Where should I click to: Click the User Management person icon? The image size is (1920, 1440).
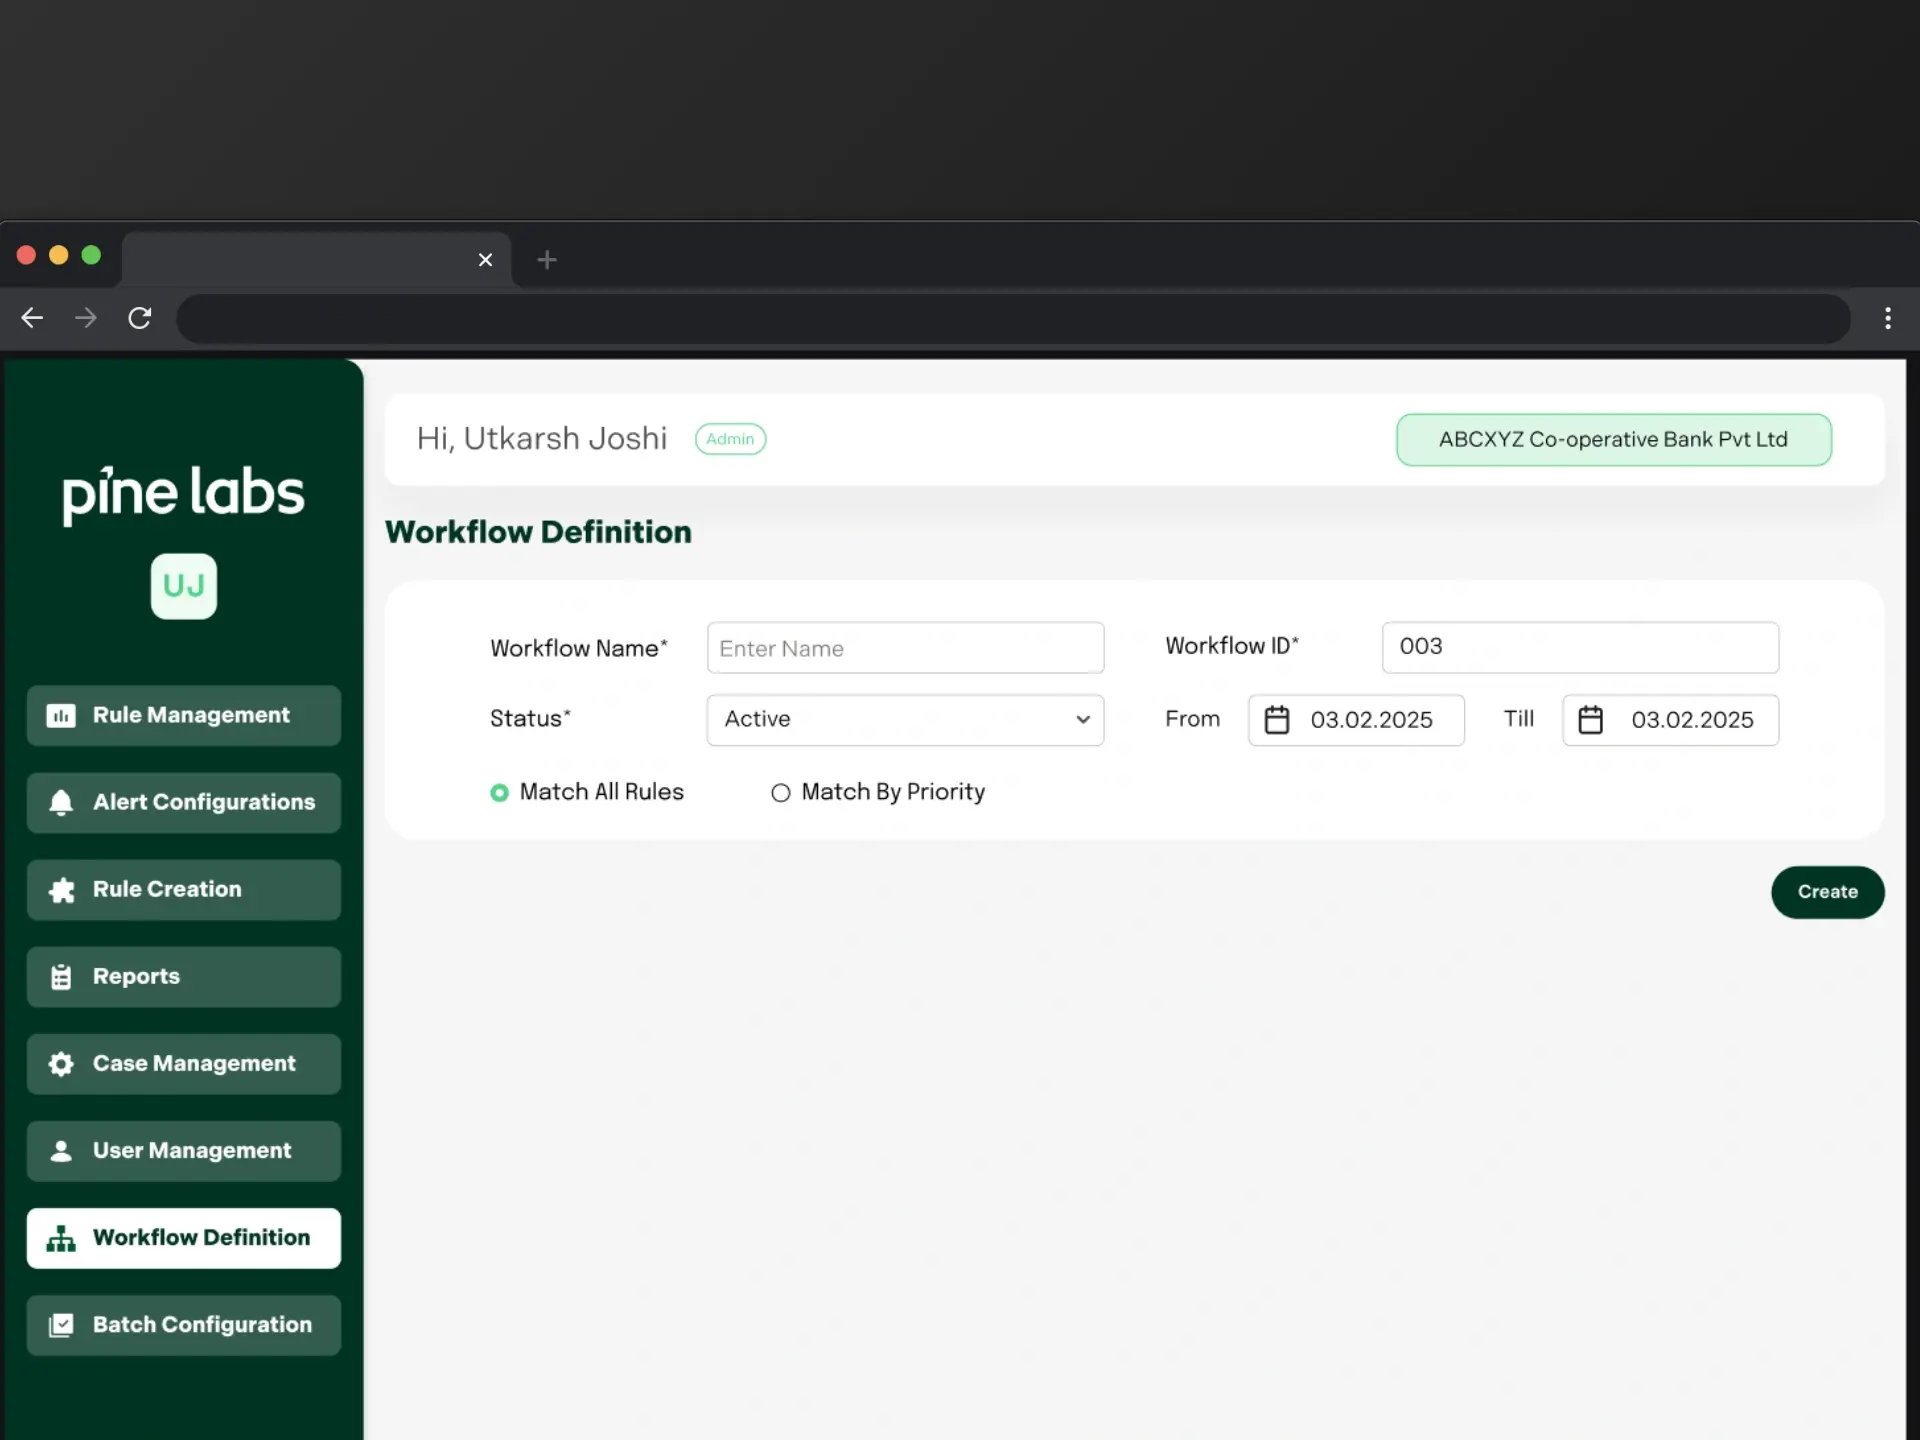pos(61,1151)
